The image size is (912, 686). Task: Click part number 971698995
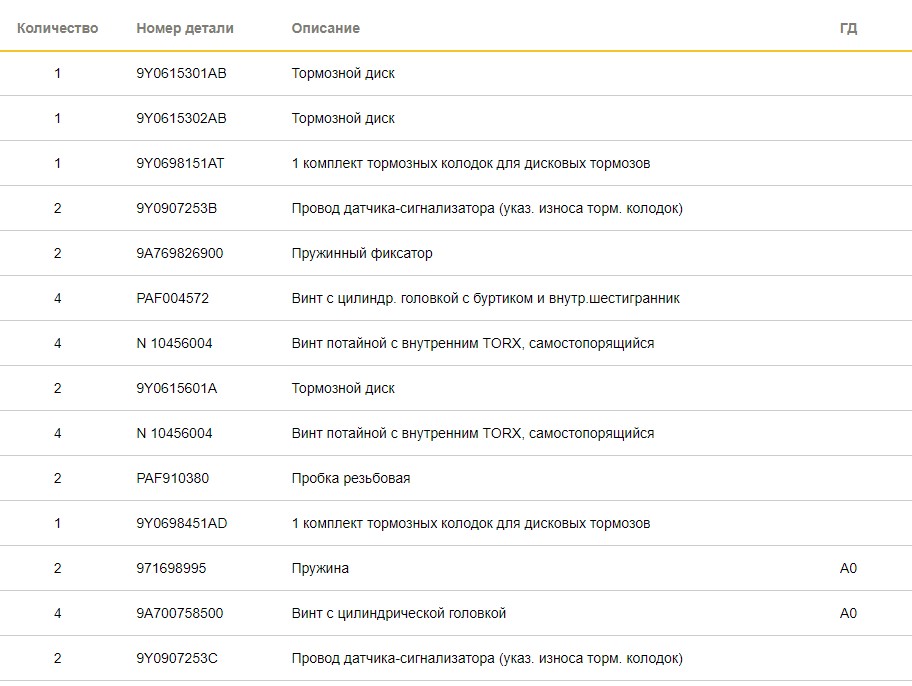(x=171, y=568)
